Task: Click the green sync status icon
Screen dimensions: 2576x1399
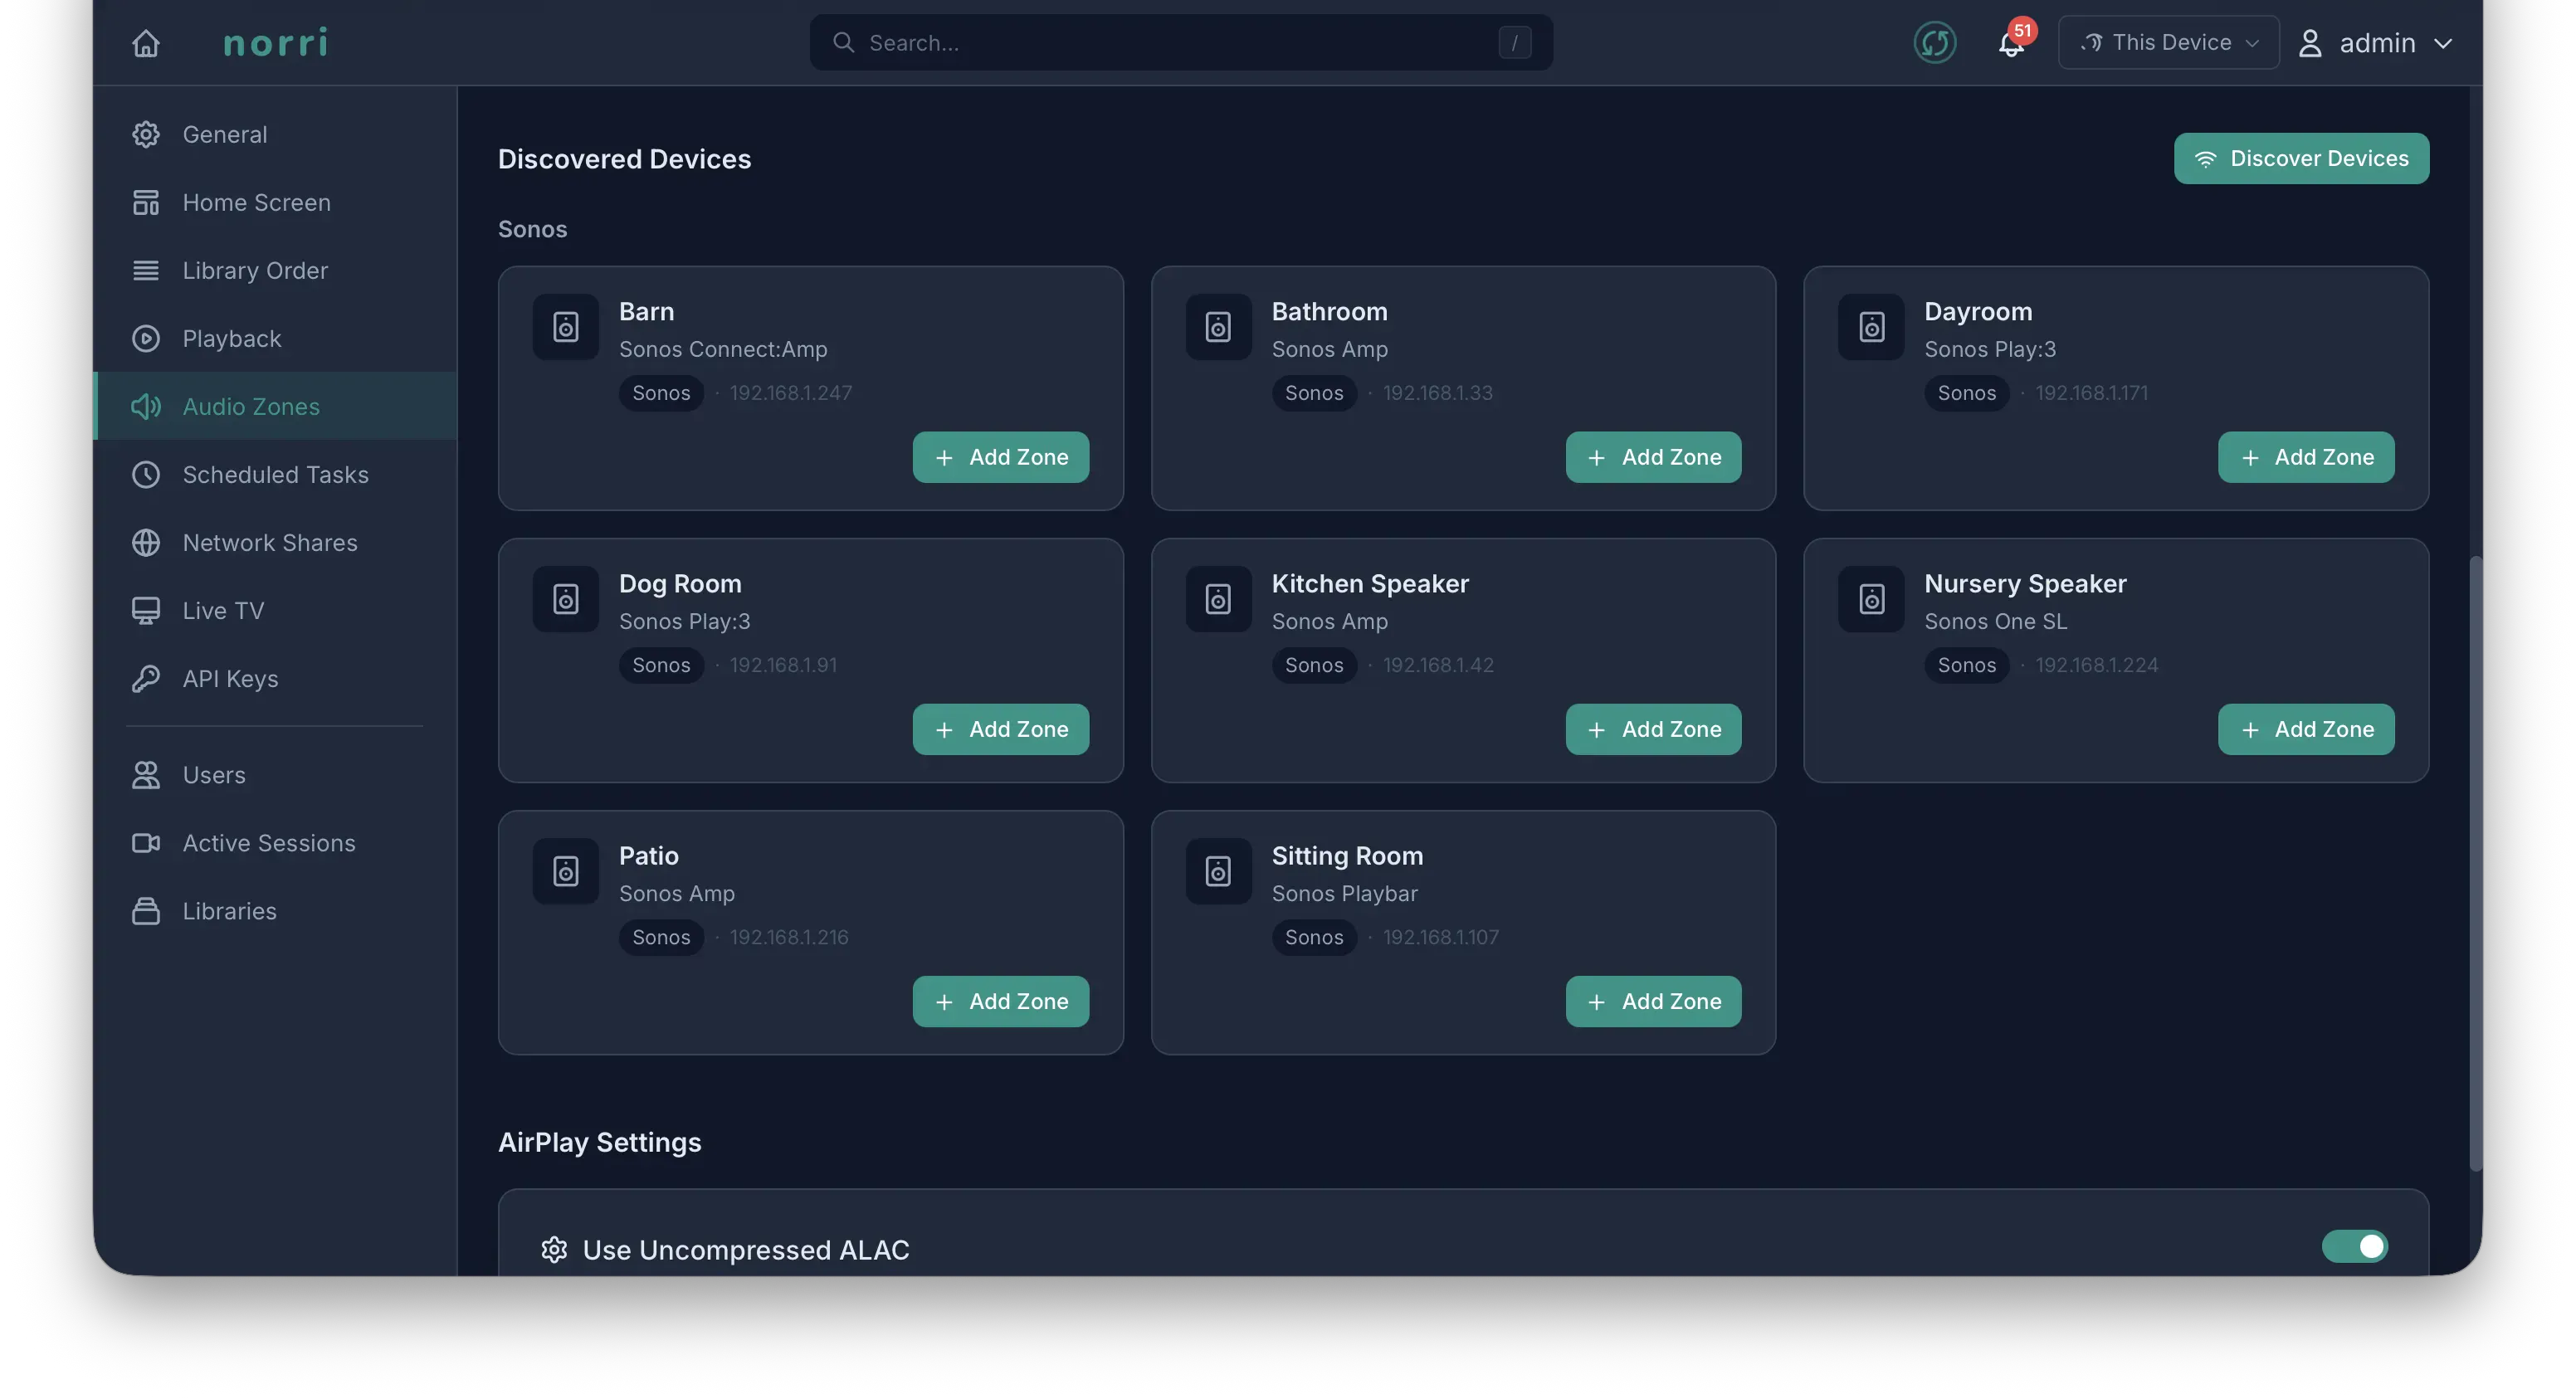Action: (1934, 43)
